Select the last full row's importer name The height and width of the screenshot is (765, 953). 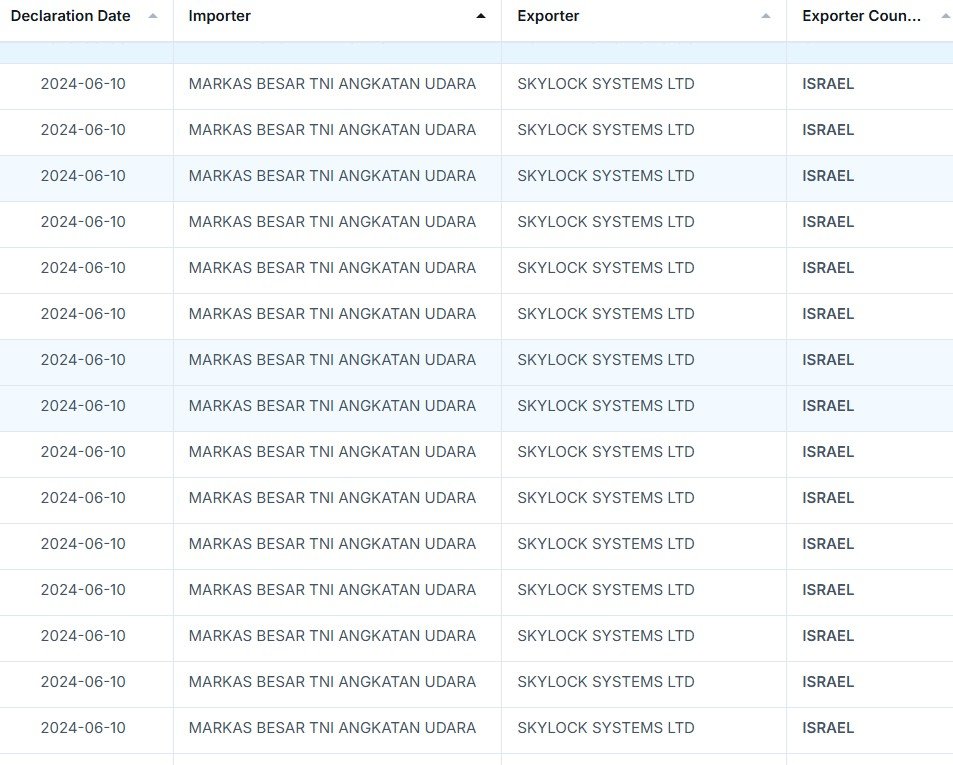point(332,728)
